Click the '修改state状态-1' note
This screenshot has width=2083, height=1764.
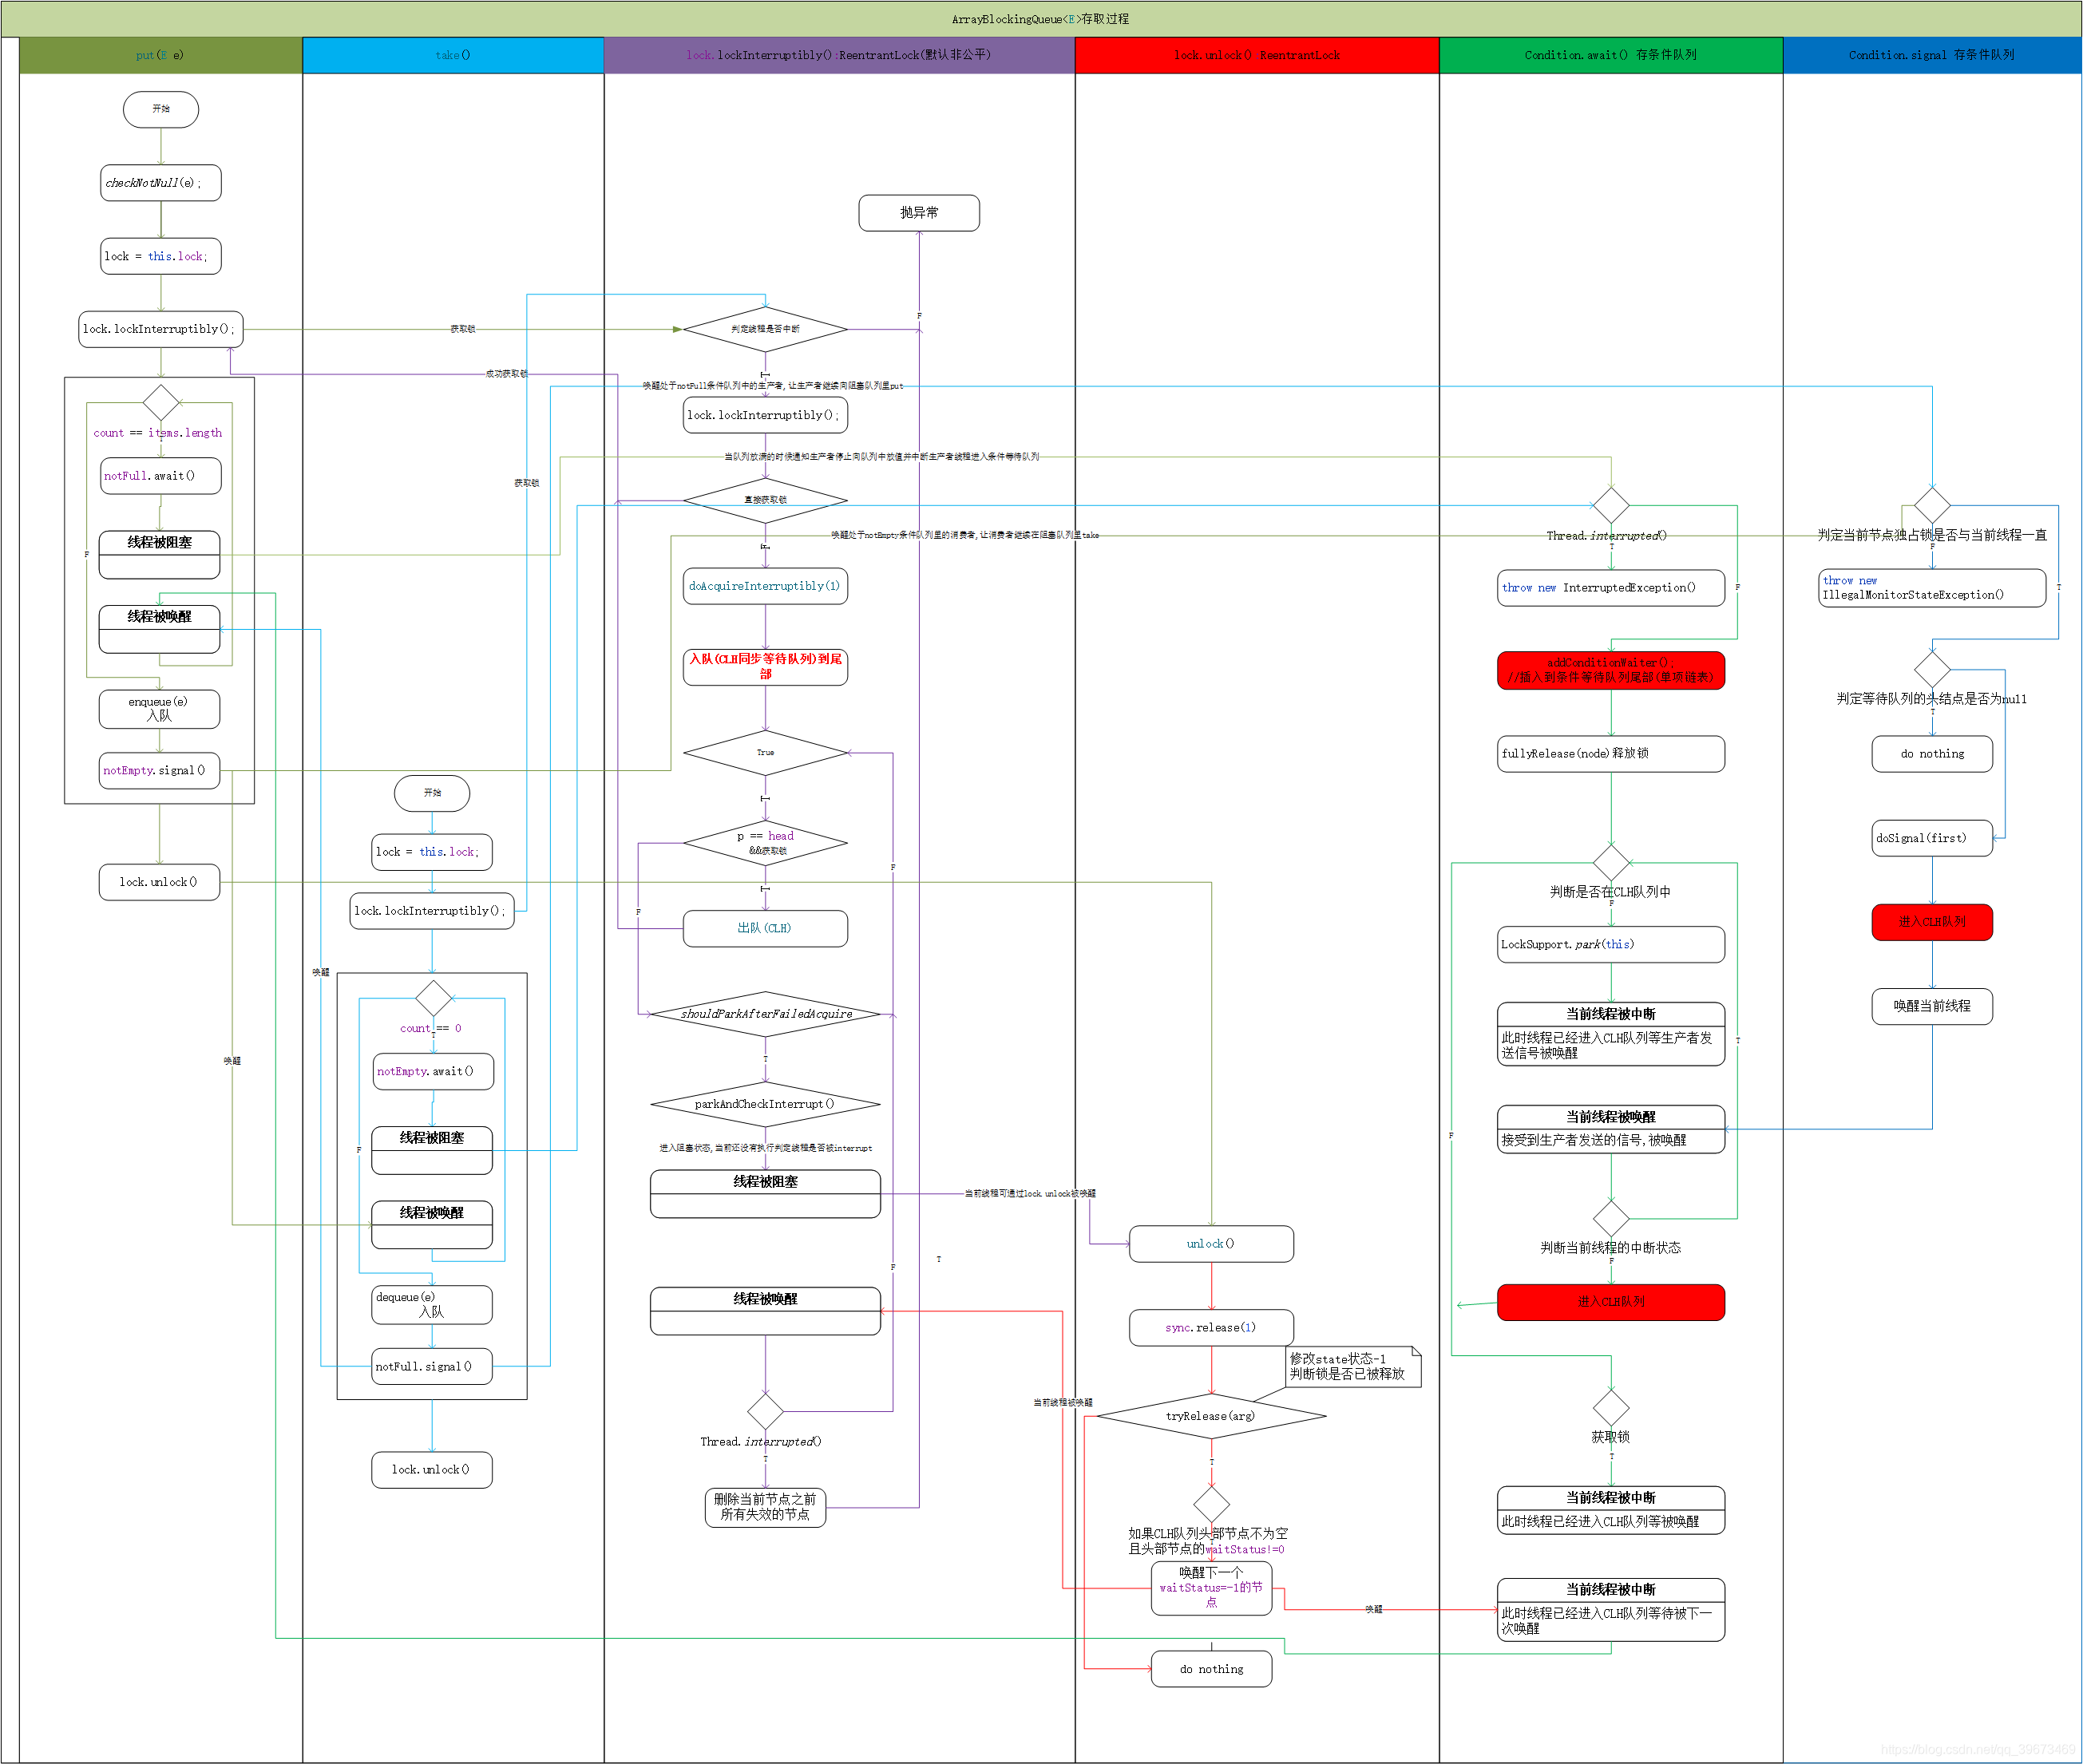(1353, 1367)
